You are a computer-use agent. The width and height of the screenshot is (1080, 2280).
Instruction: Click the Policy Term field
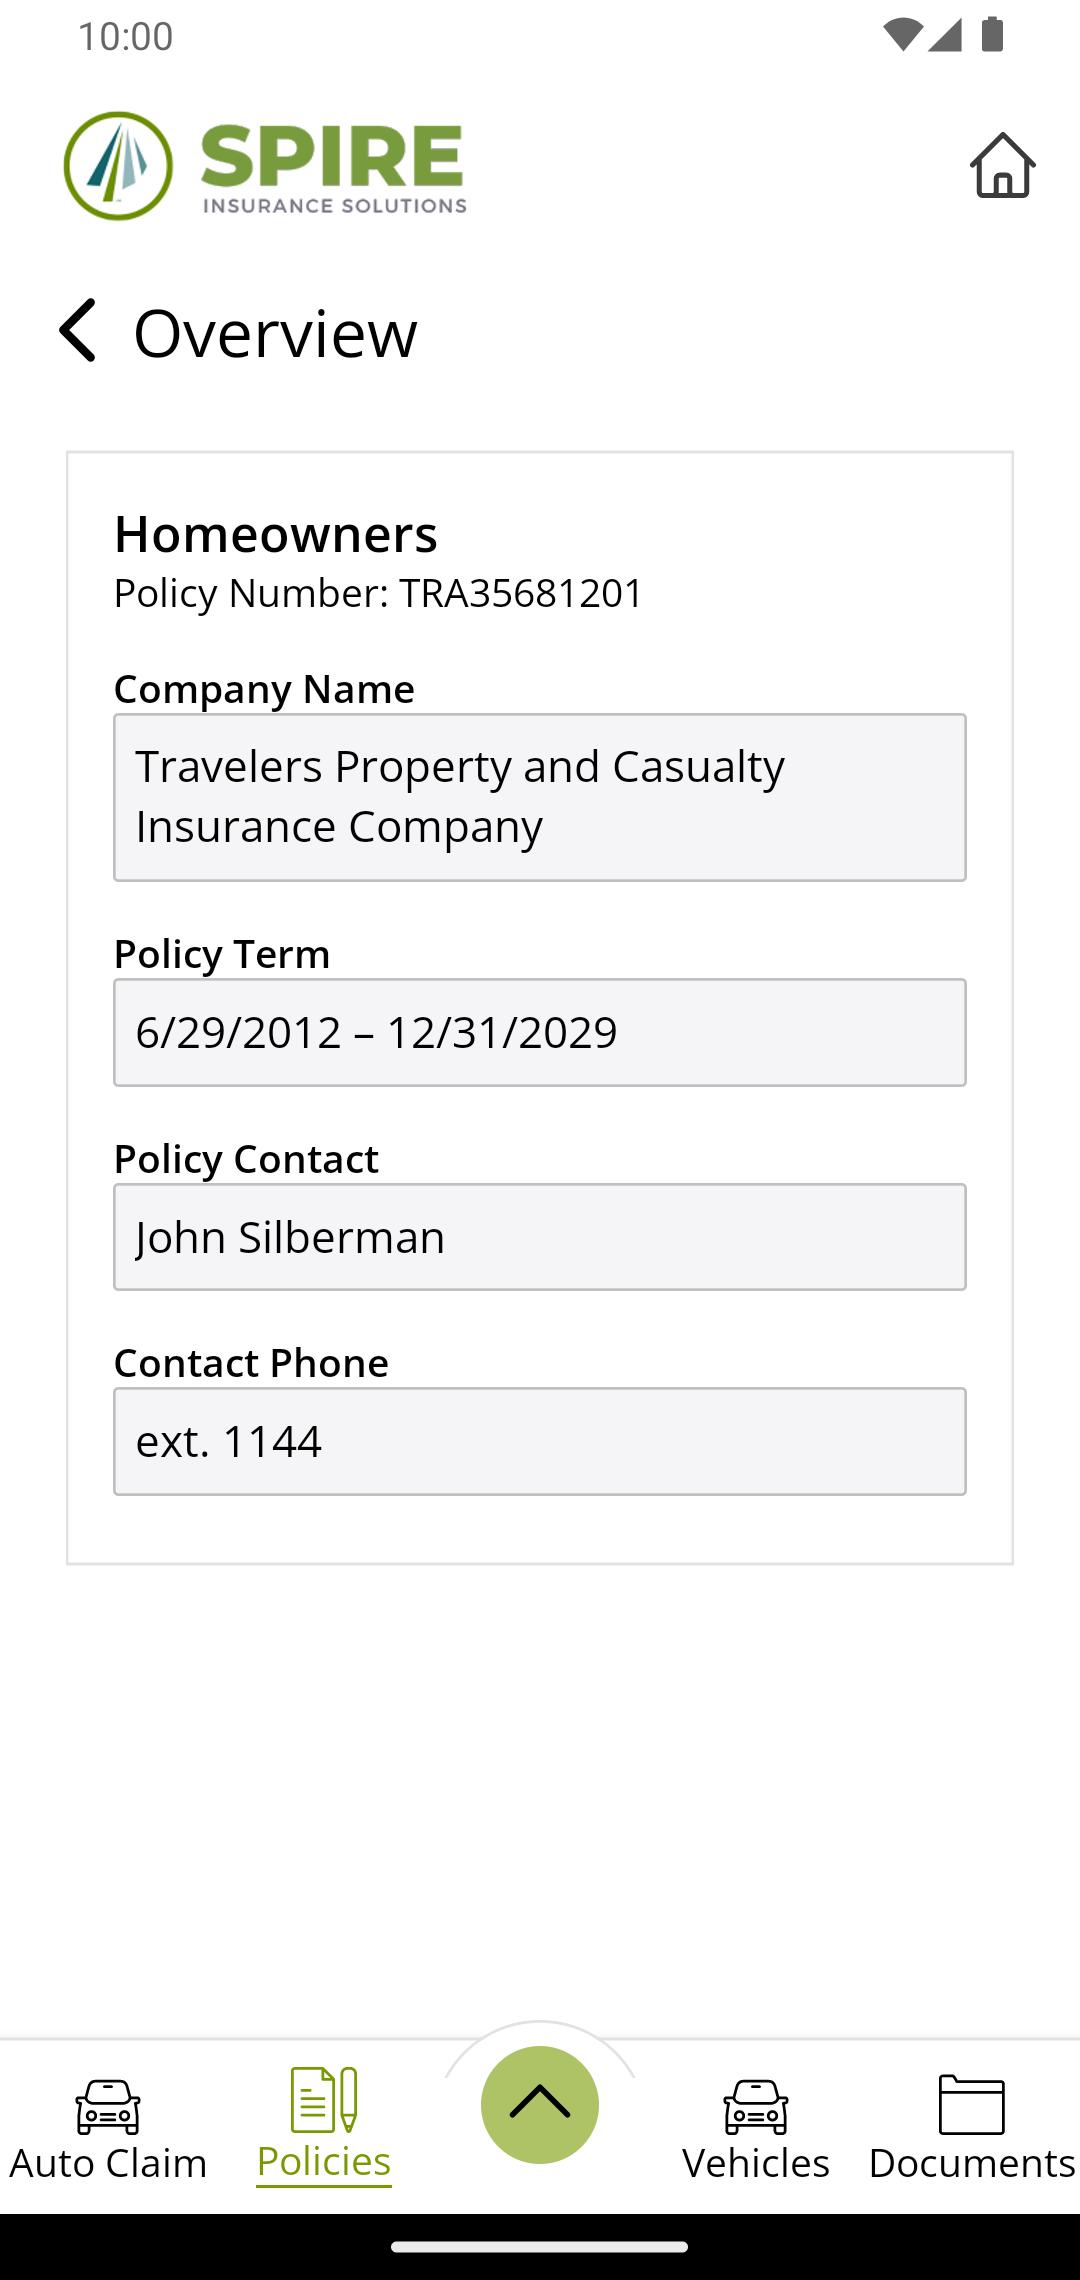(x=540, y=1032)
